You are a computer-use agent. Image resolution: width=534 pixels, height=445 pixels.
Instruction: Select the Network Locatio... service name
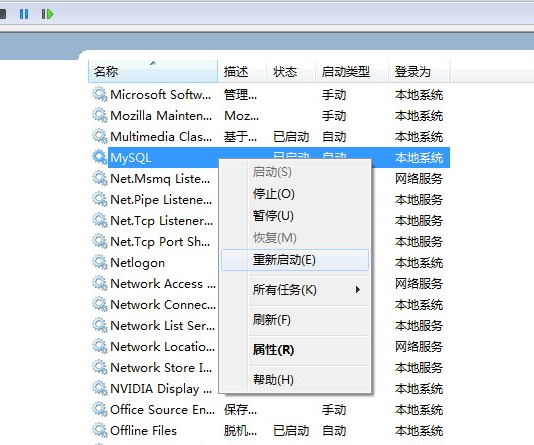(162, 347)
